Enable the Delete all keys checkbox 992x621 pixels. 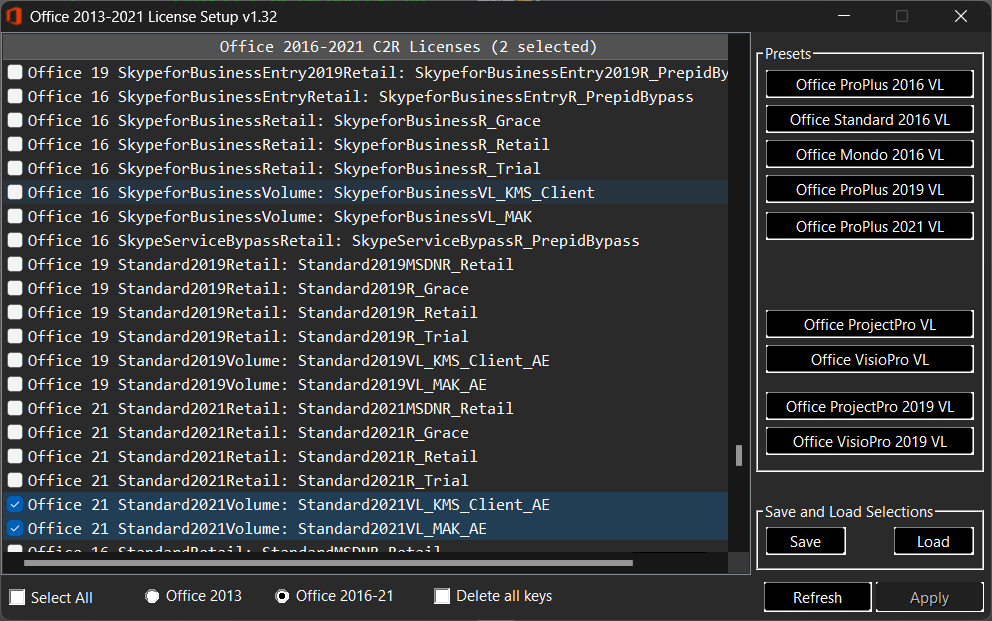pos(442,596)
